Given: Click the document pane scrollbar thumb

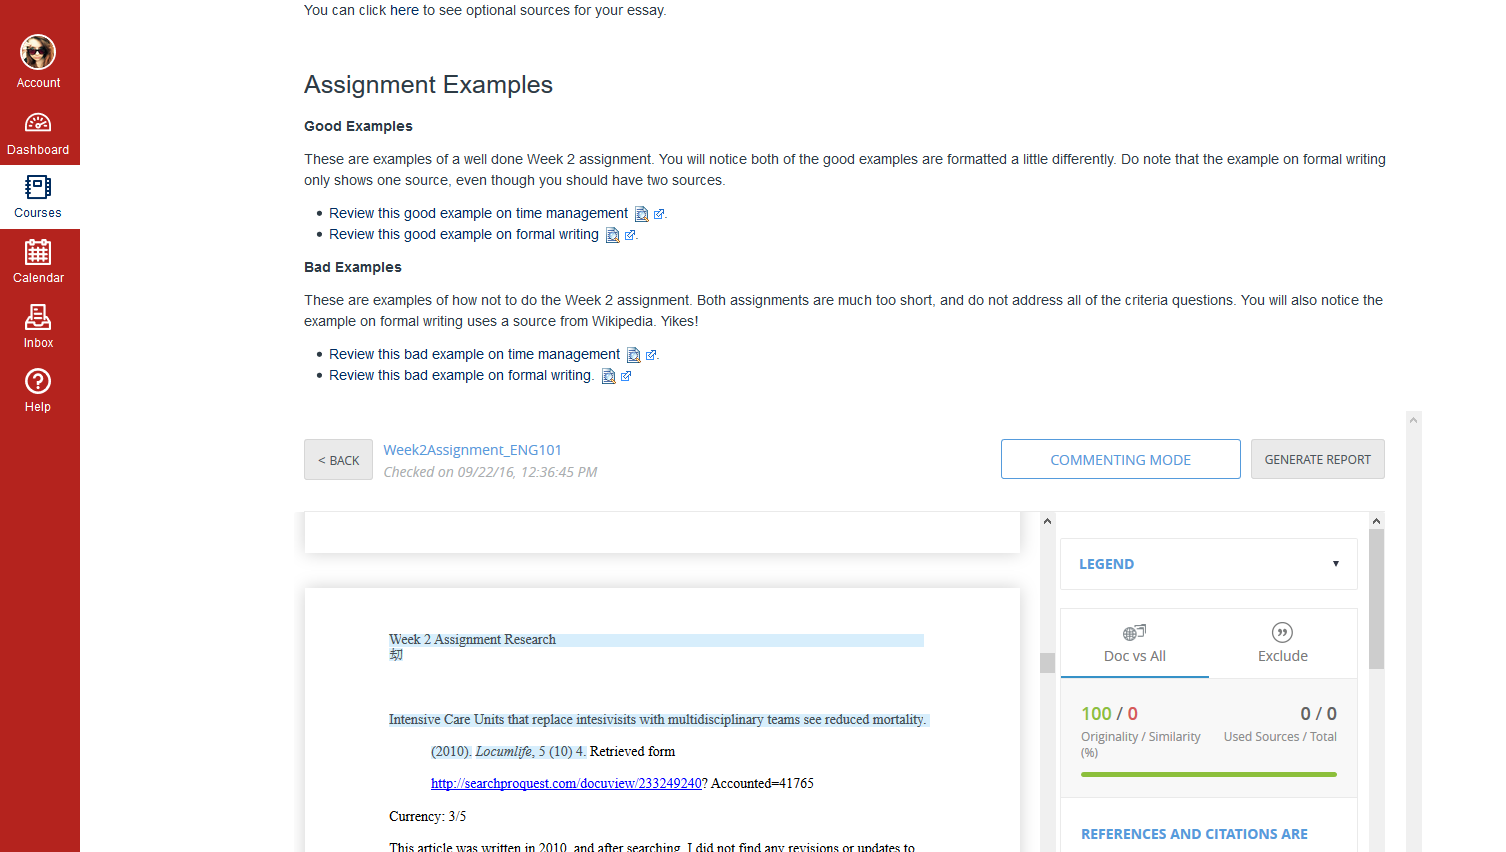Looking at the screenshot, I should pyautogui.click(x=1046, y=662).
